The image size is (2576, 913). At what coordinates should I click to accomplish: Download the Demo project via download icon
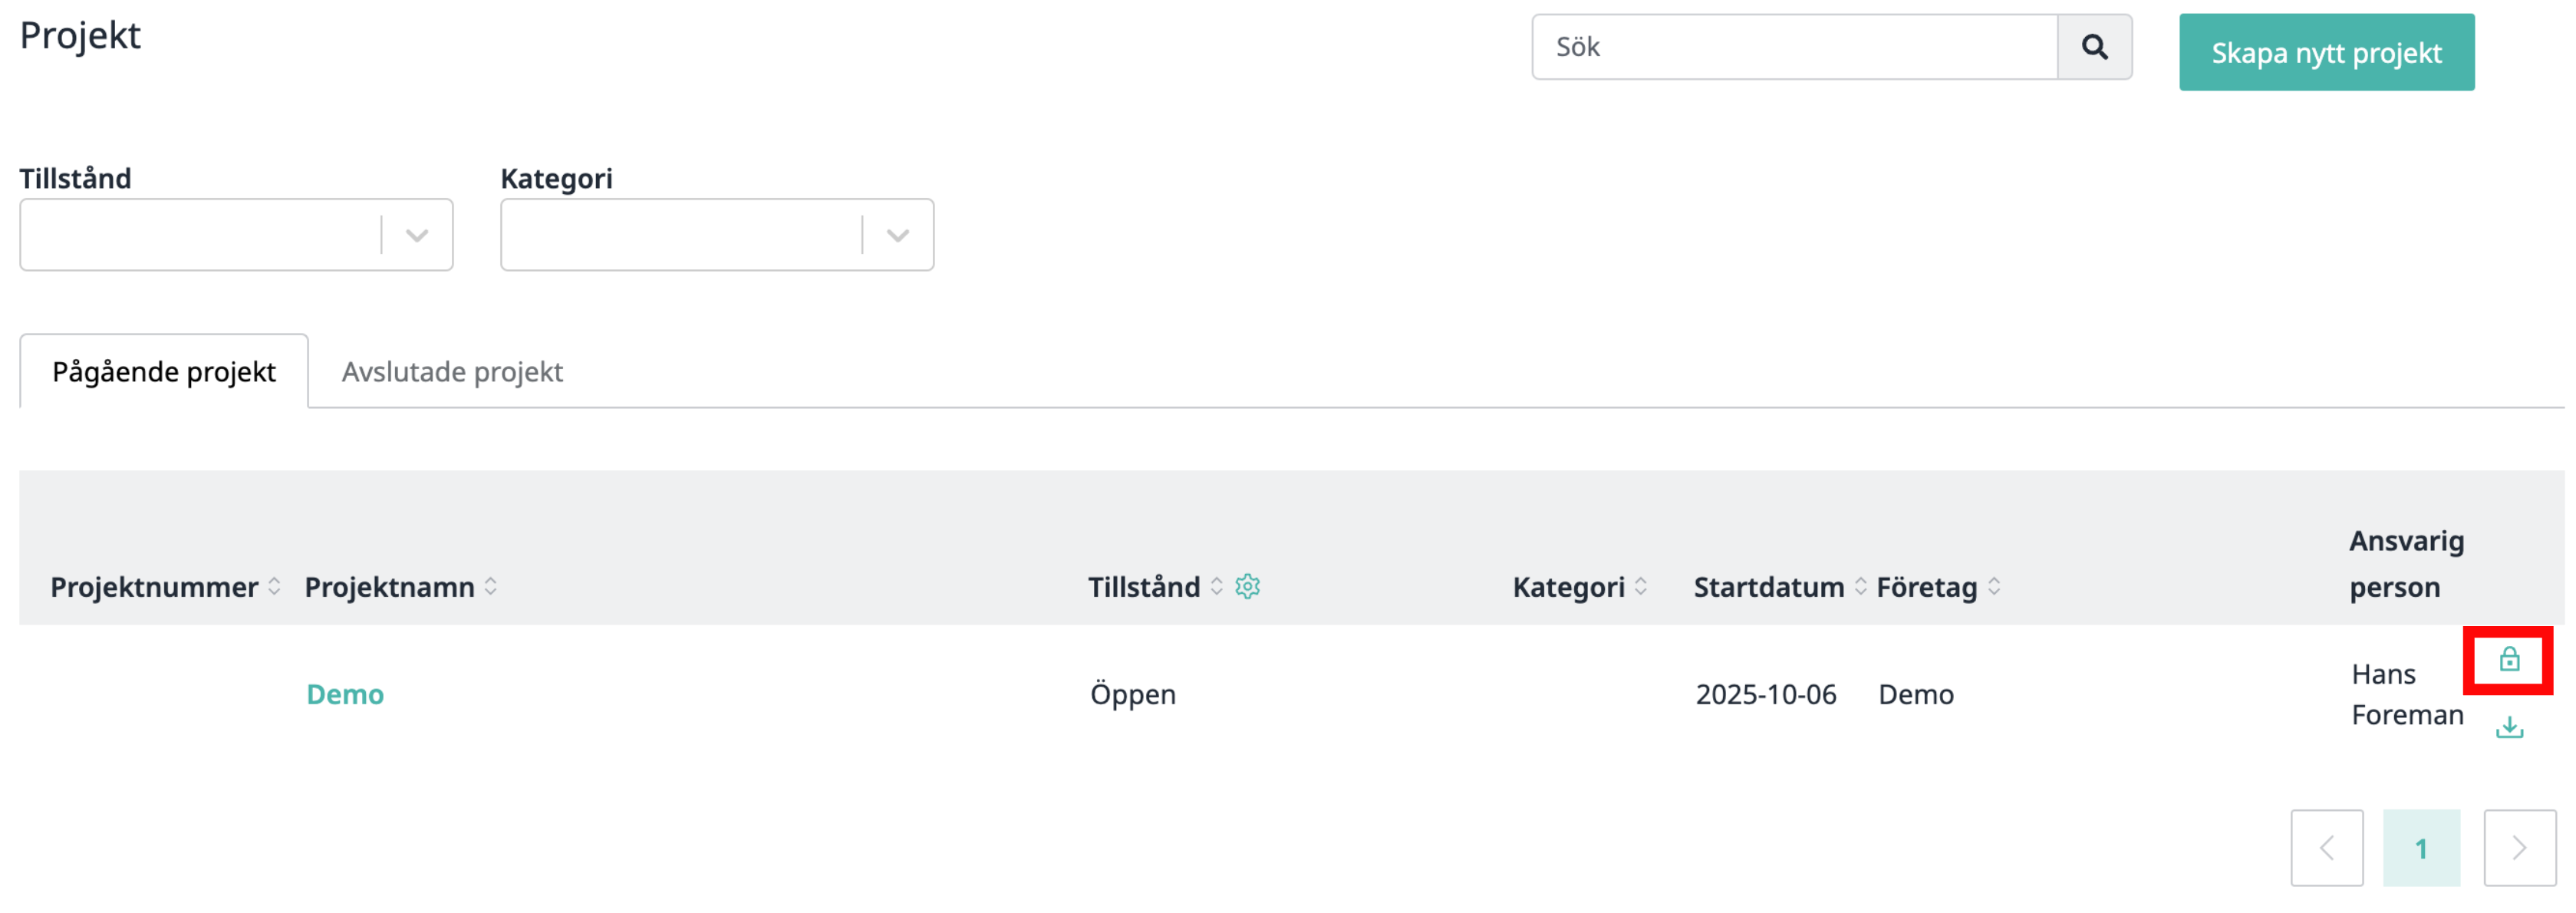2509,727
